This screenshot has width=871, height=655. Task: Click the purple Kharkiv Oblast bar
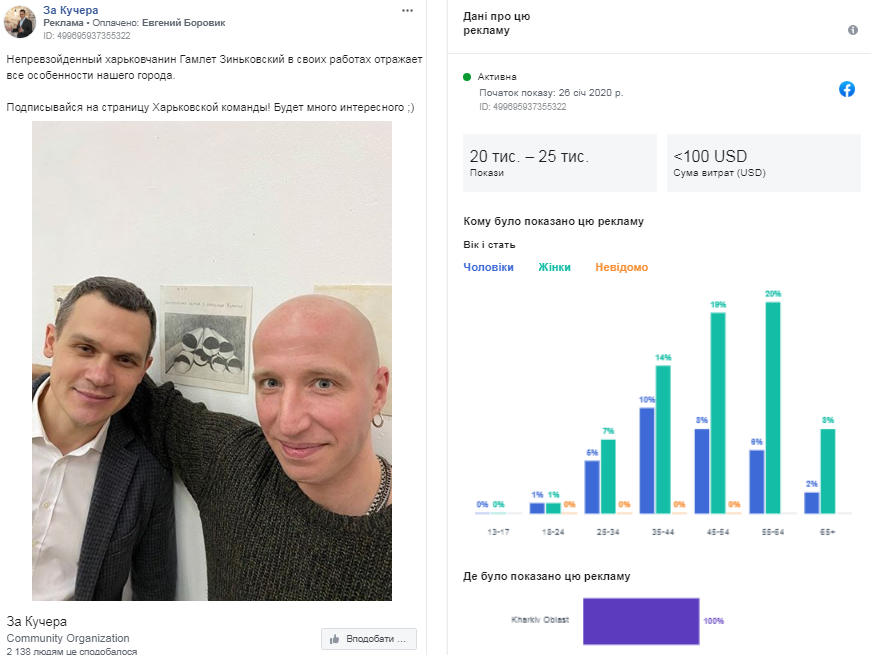pyautogui.click(x=641, y=621)
